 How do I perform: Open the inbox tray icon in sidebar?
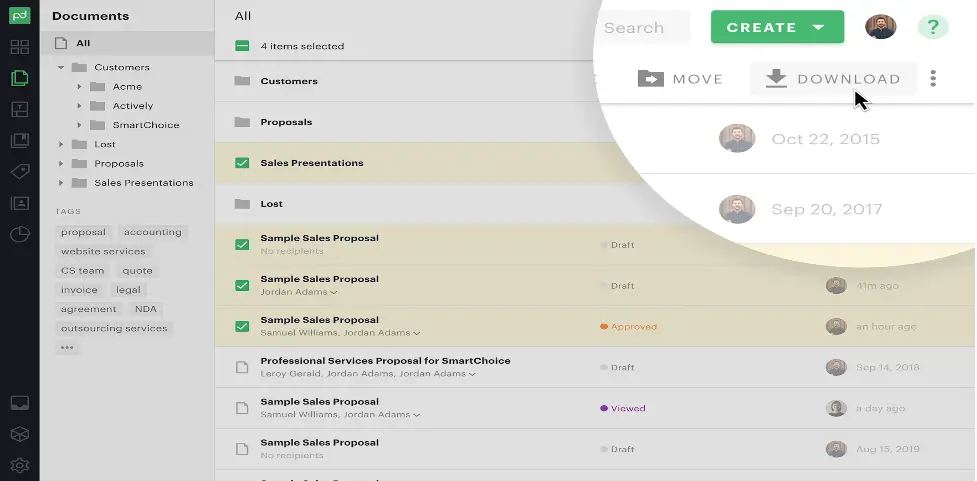[x=20, y=403]
